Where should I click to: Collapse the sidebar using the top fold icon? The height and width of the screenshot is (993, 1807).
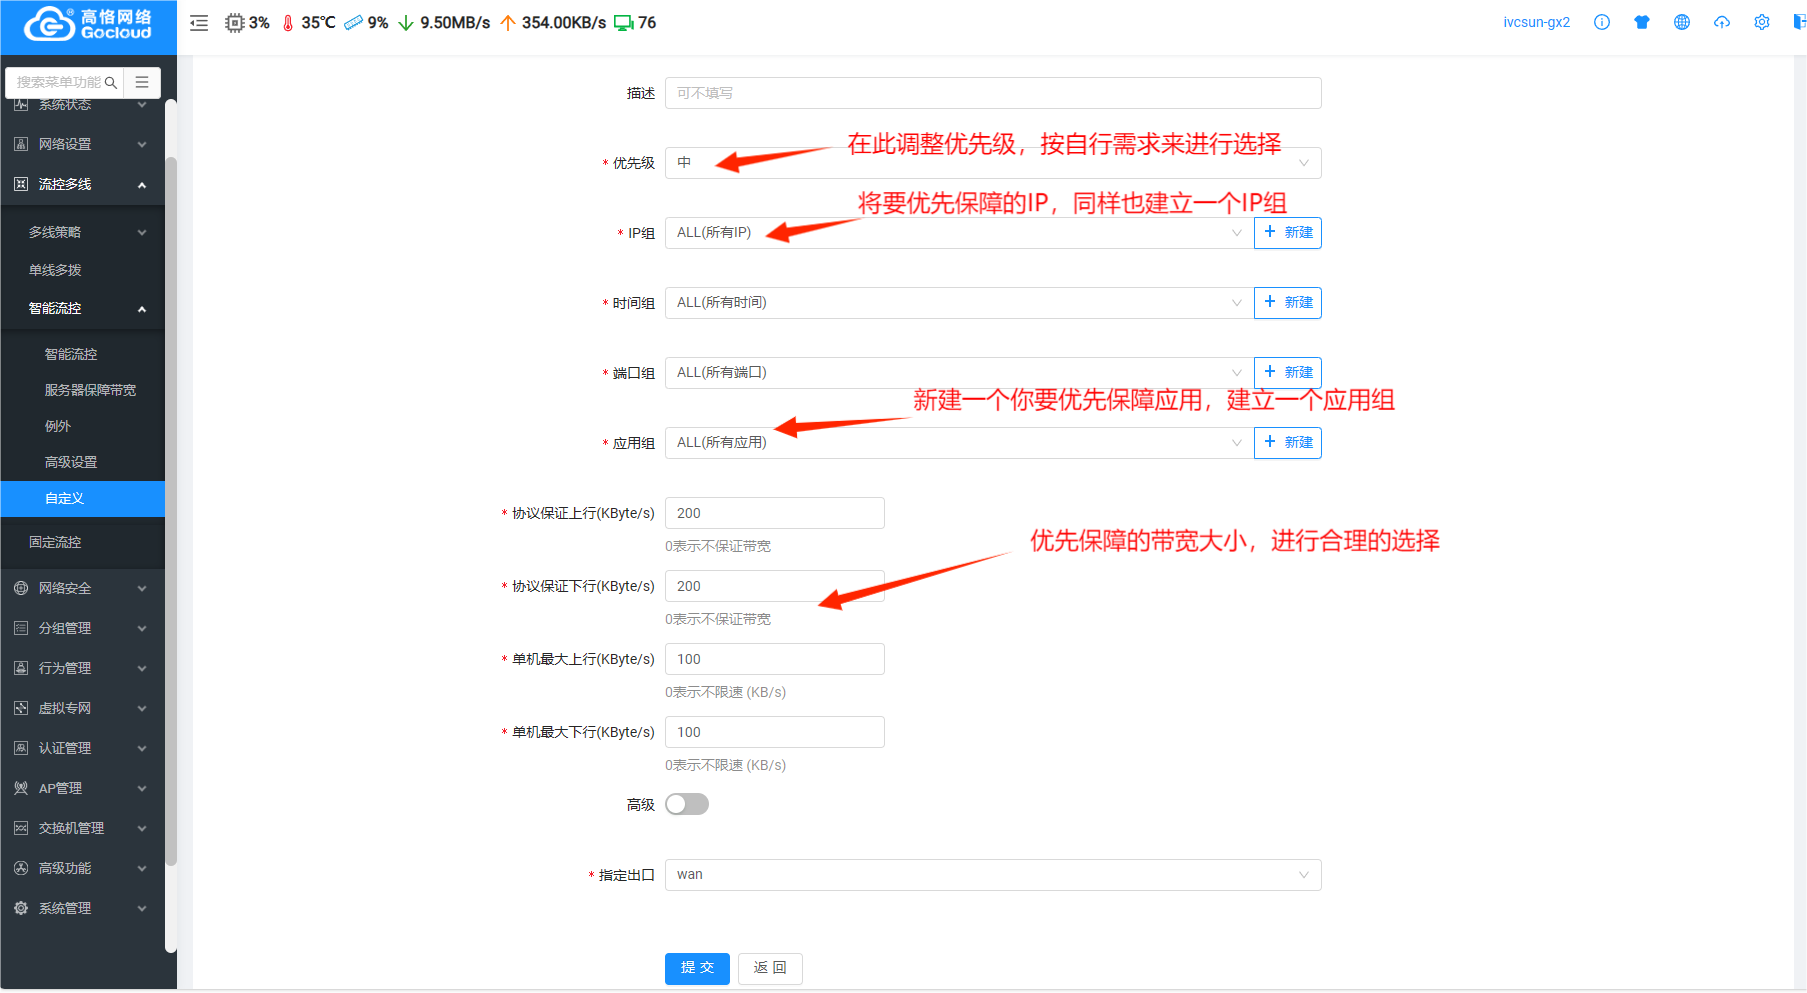pyautogui.click(x=199, y=23)
